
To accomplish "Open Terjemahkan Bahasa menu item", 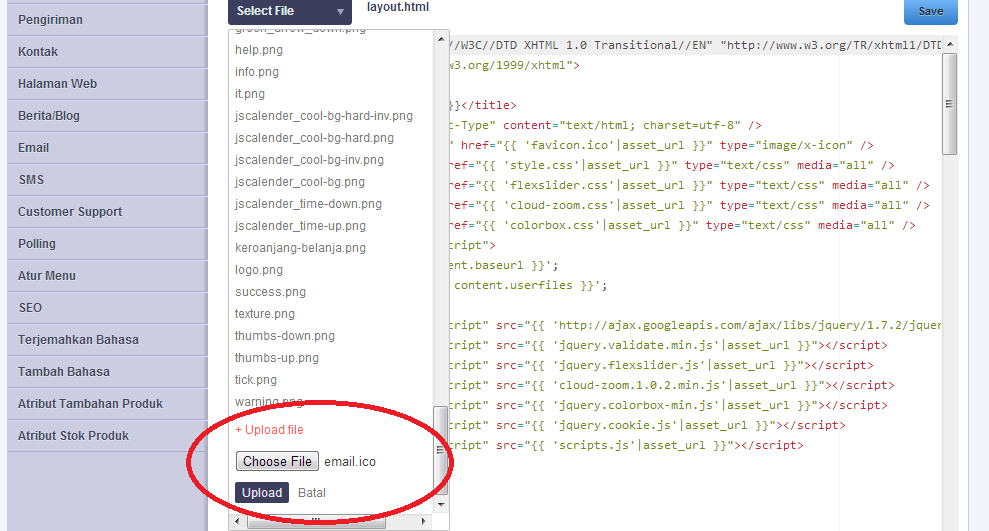I will pyautogui.click(x=78, y=340).
